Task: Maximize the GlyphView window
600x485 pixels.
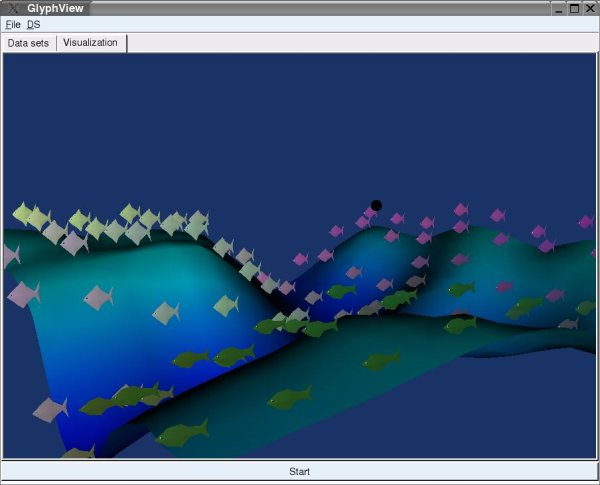Action: pyautogui.click(x=574, y=8)
